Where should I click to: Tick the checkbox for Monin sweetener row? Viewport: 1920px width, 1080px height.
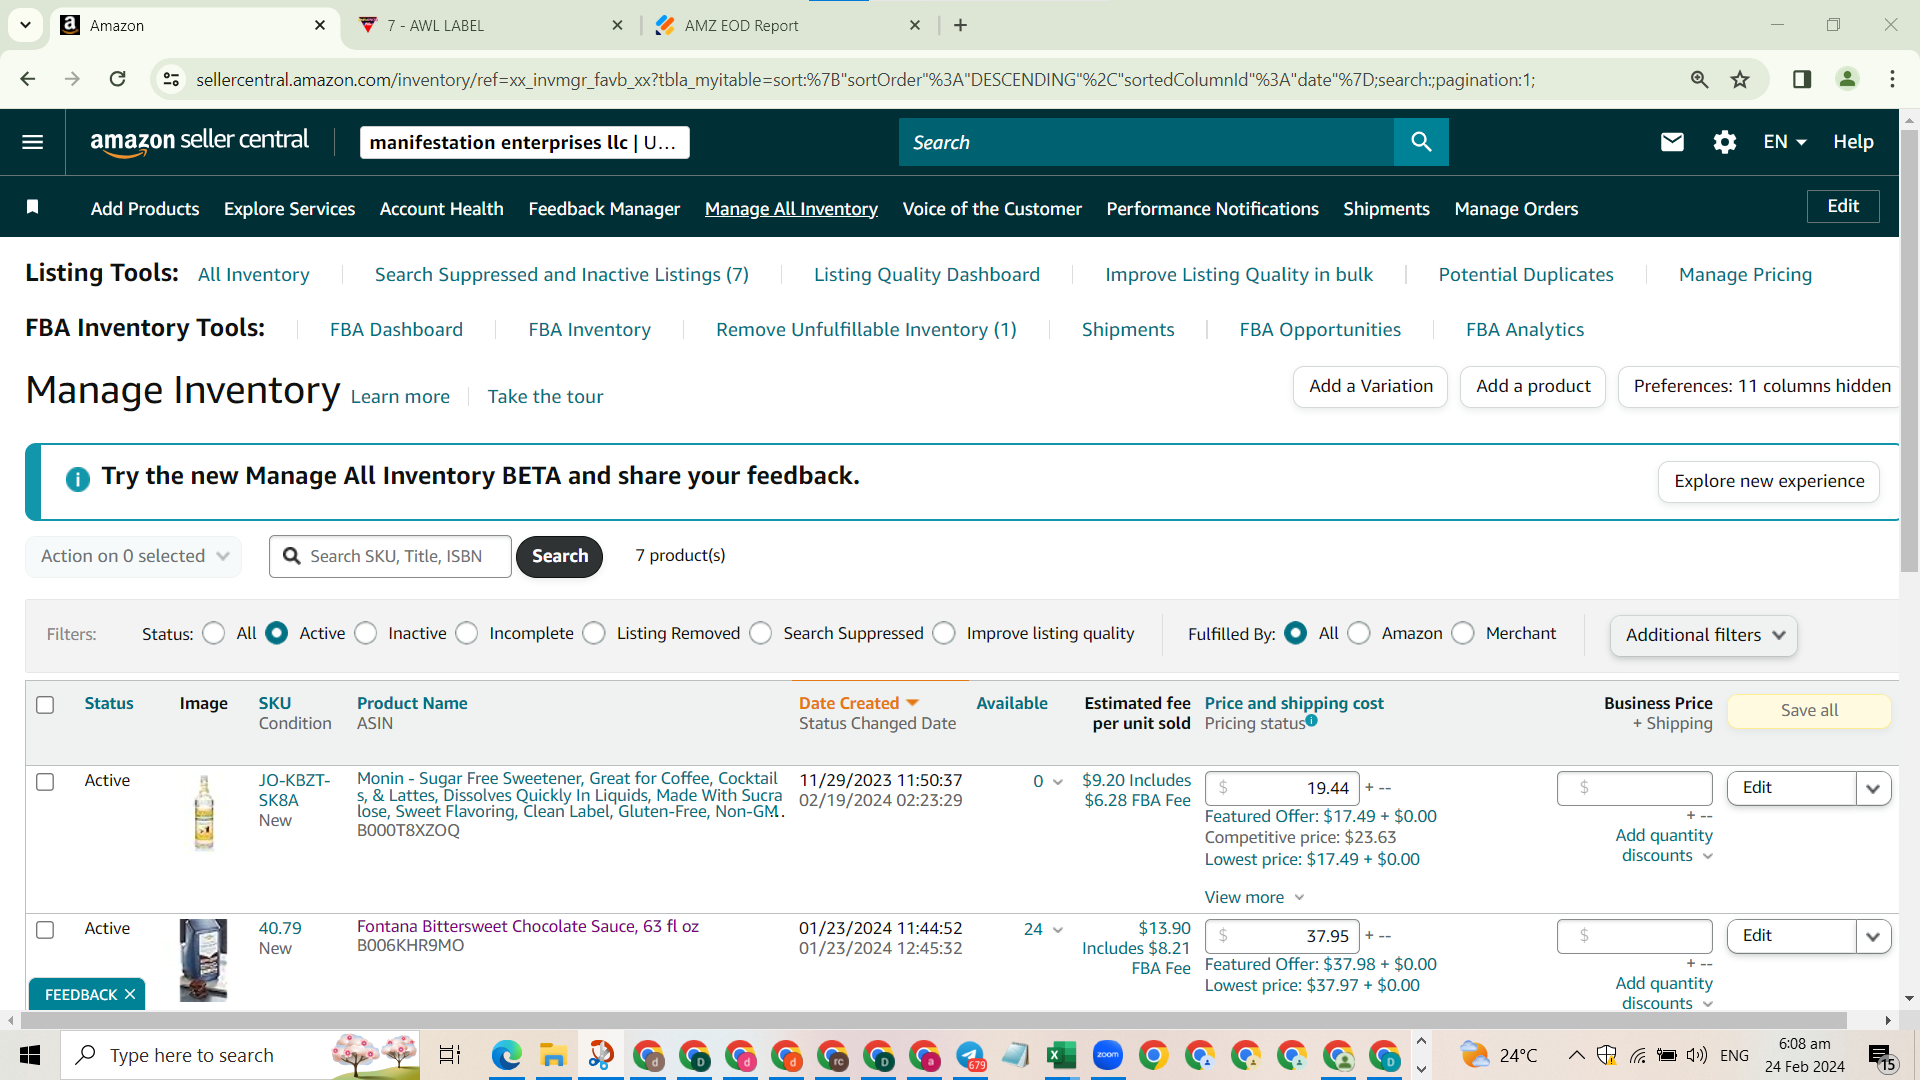(45, 781)
